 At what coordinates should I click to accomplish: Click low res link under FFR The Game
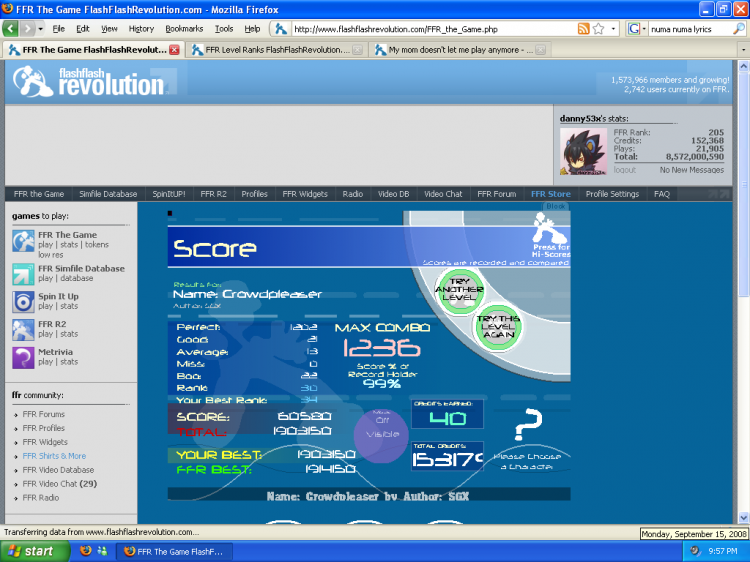[x=51, y=255]
